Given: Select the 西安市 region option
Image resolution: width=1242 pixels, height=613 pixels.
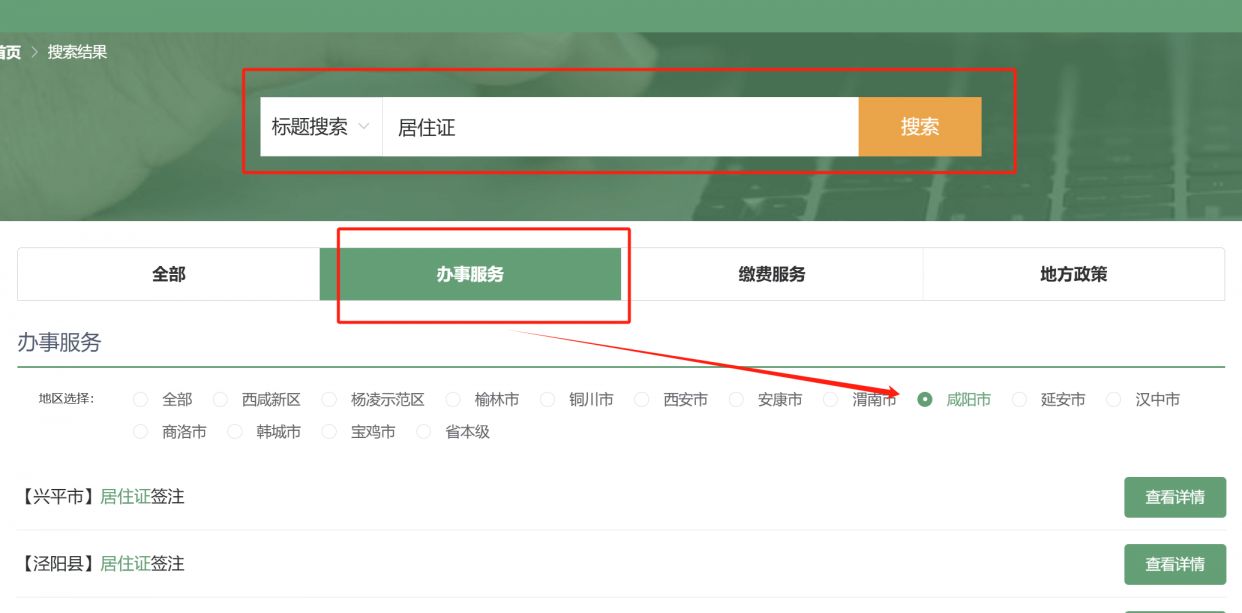Looking at the screenshot, I should 642,400.
